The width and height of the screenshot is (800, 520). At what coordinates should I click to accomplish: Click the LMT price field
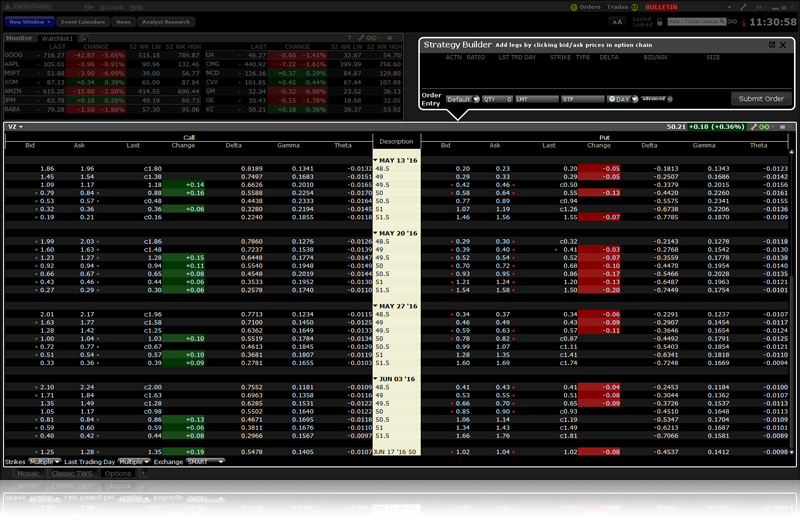click(x=537, y=99)
